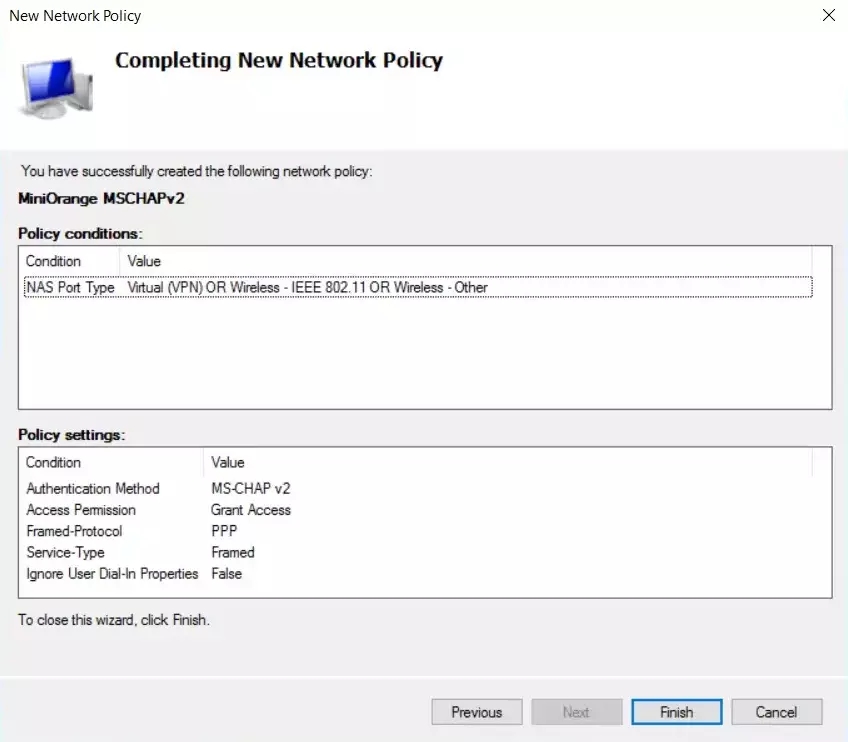Click the Grant Access value text
The image size is (848, 742).
(252, 510)
